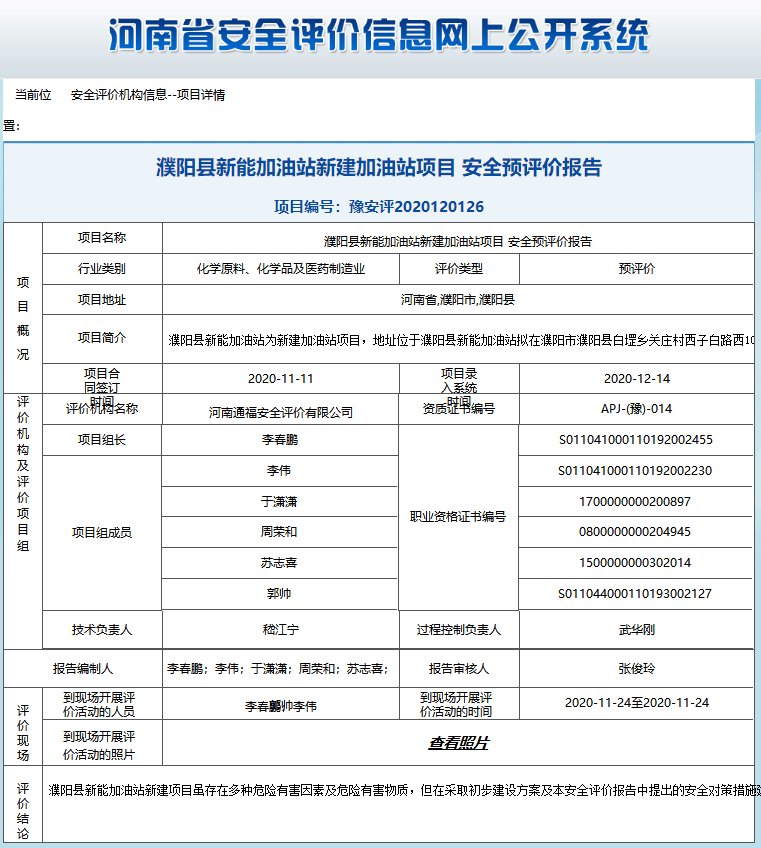Click the 过程控制负责人 label cell
Viewport: 761px width, 848px height.
[459, 630]
